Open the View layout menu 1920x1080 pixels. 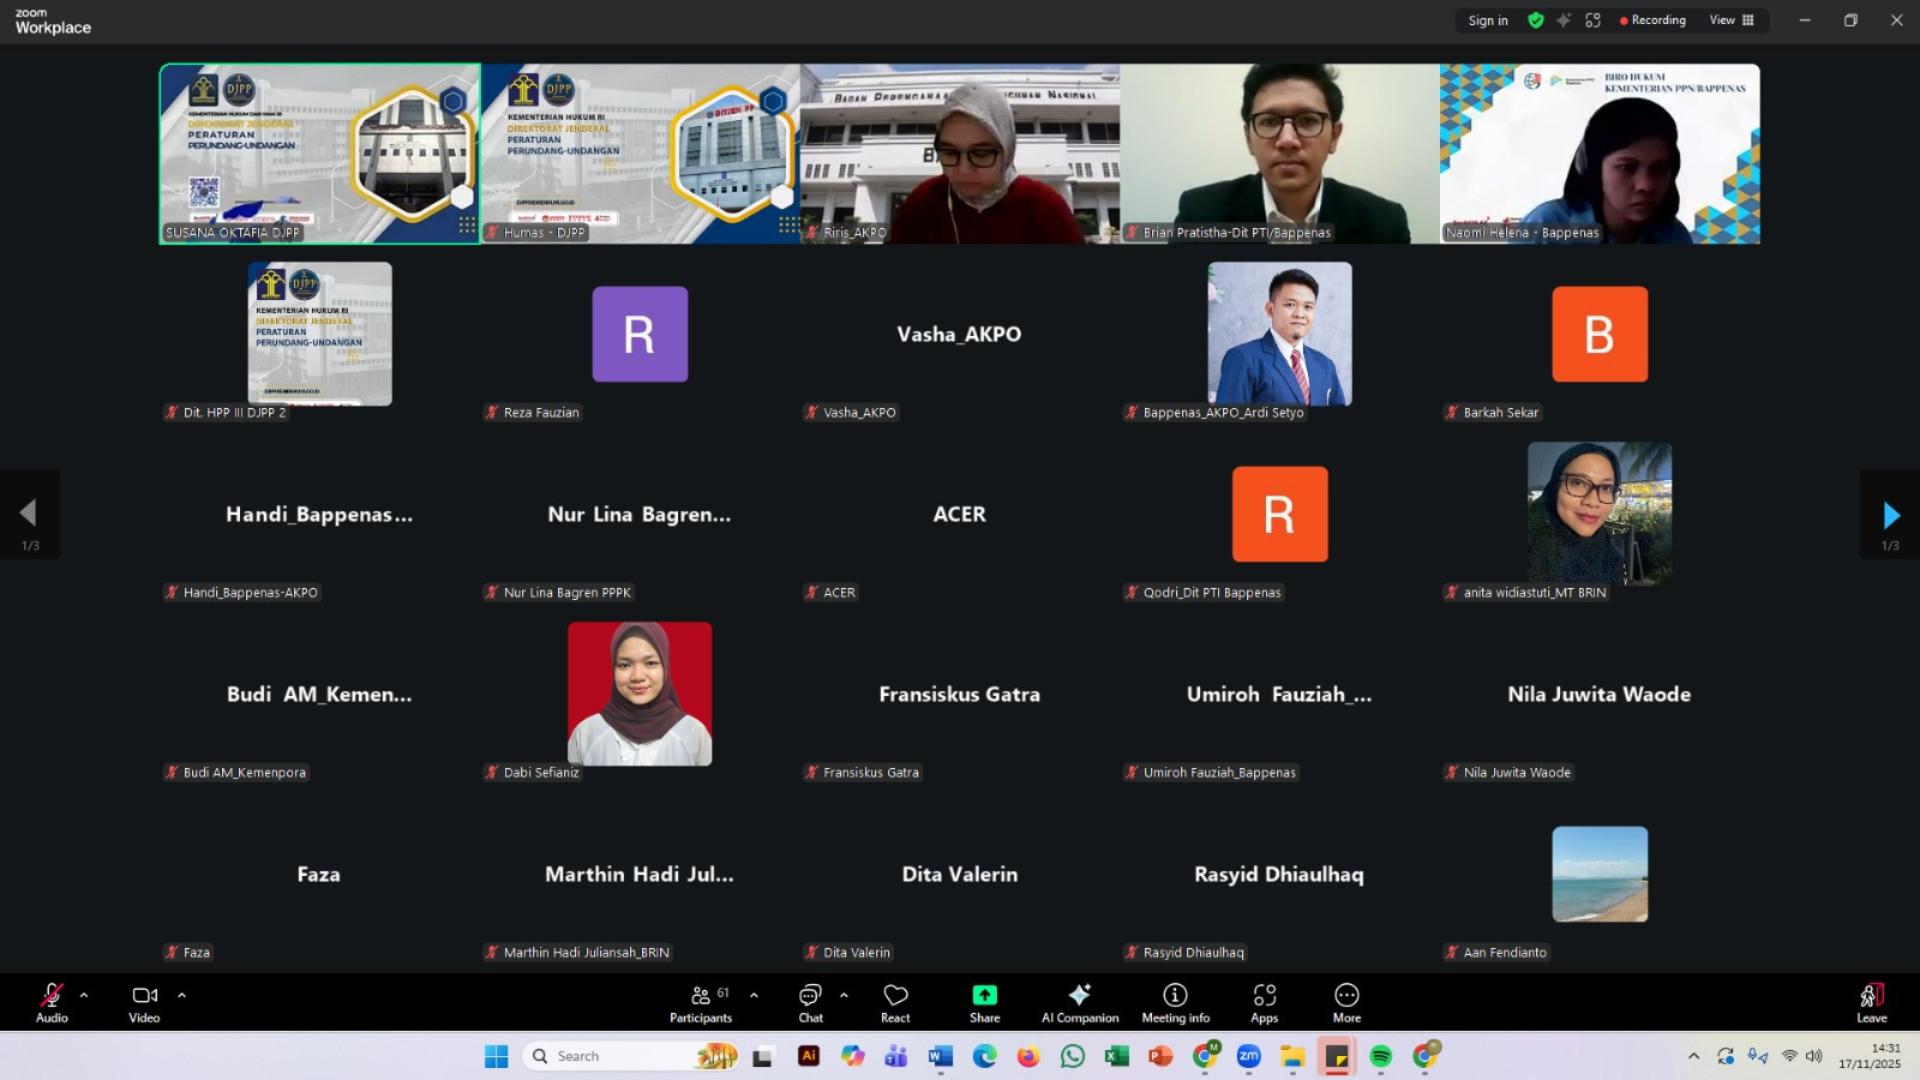[1731, 20]
